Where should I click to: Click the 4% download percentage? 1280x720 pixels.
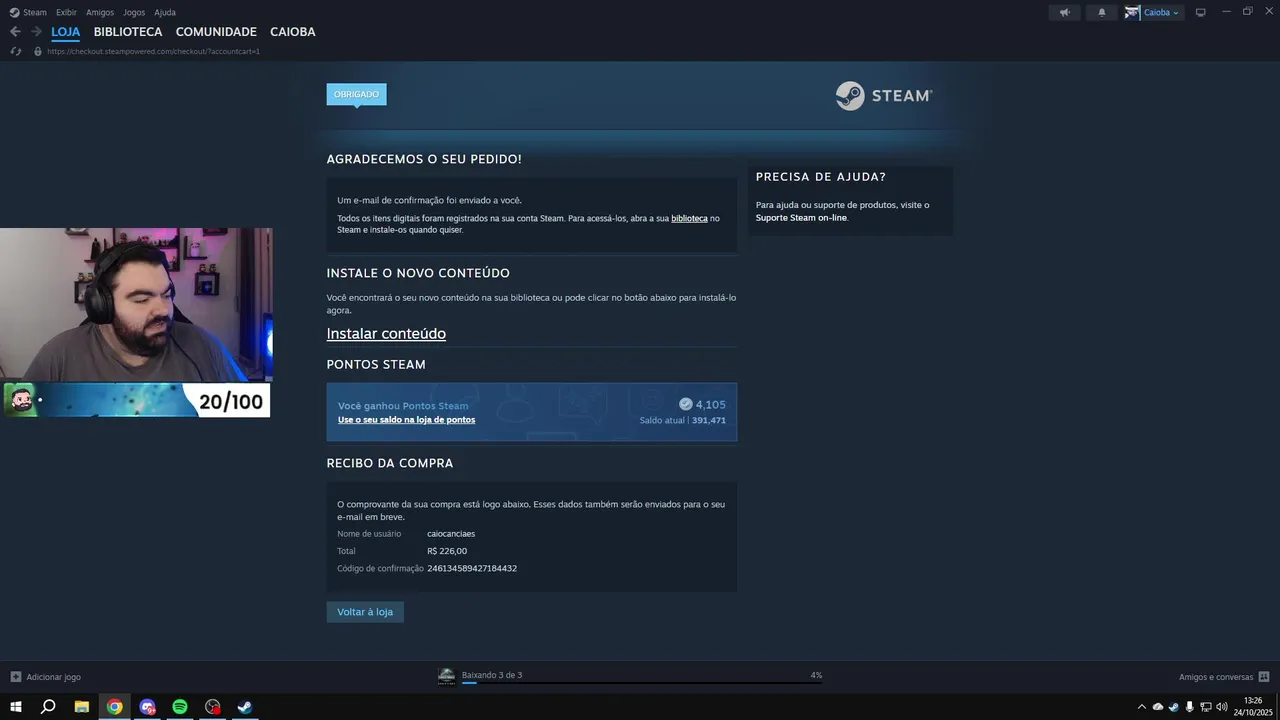pos(816,675)
